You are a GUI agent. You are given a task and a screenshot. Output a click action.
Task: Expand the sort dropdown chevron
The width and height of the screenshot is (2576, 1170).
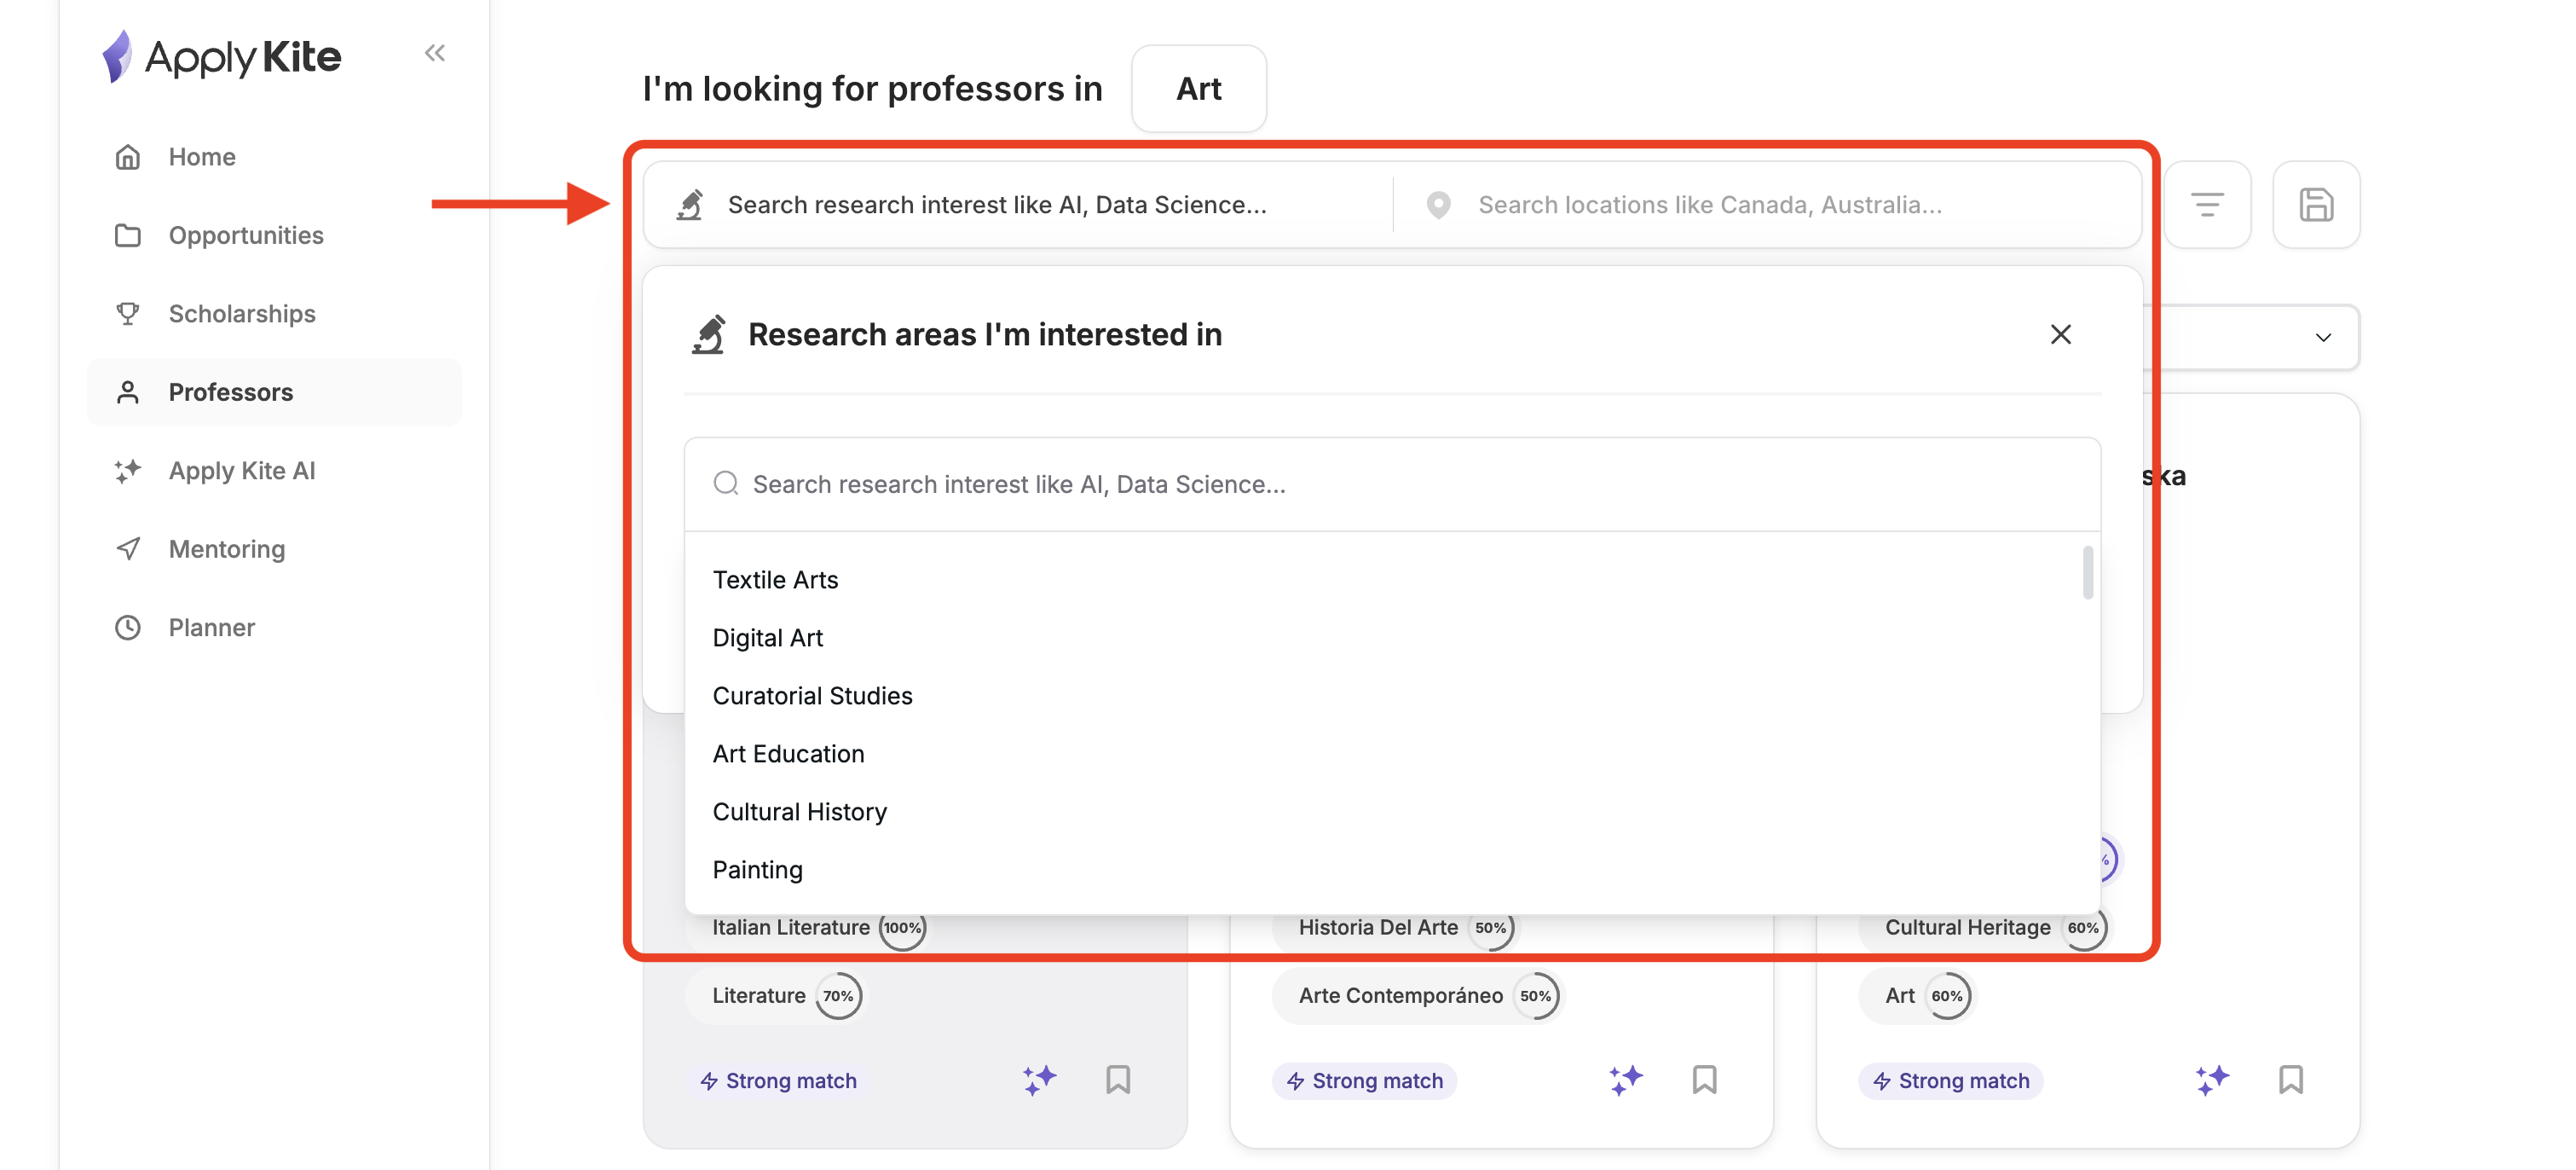click(x=2323, y=338)
